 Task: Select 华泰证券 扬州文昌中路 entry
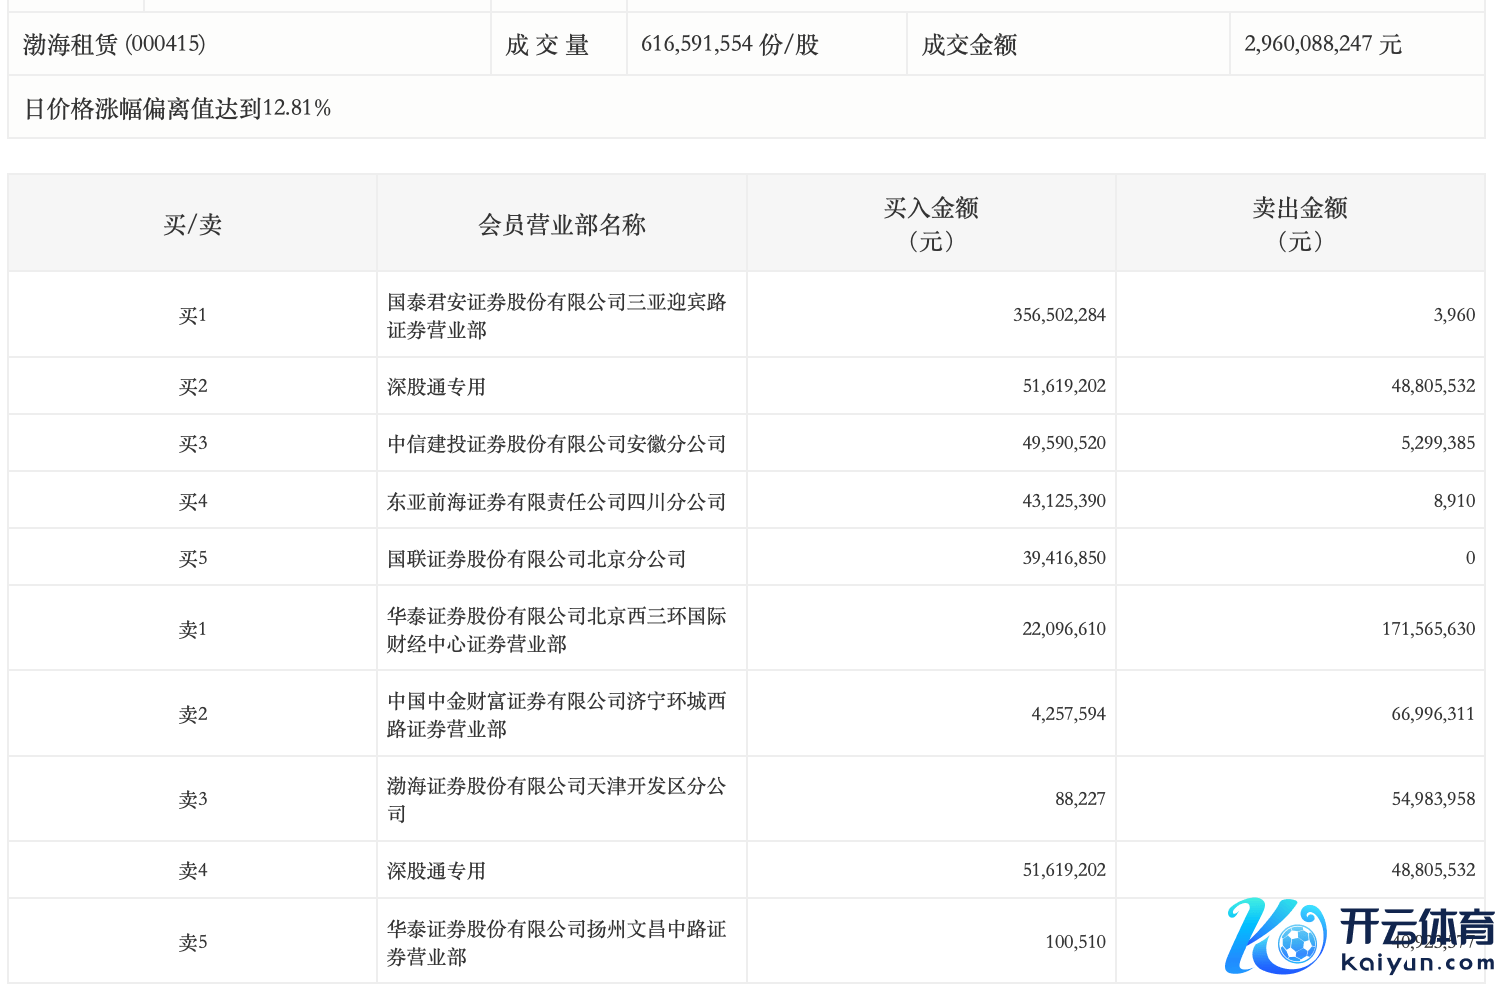click(x=556, y=942)
